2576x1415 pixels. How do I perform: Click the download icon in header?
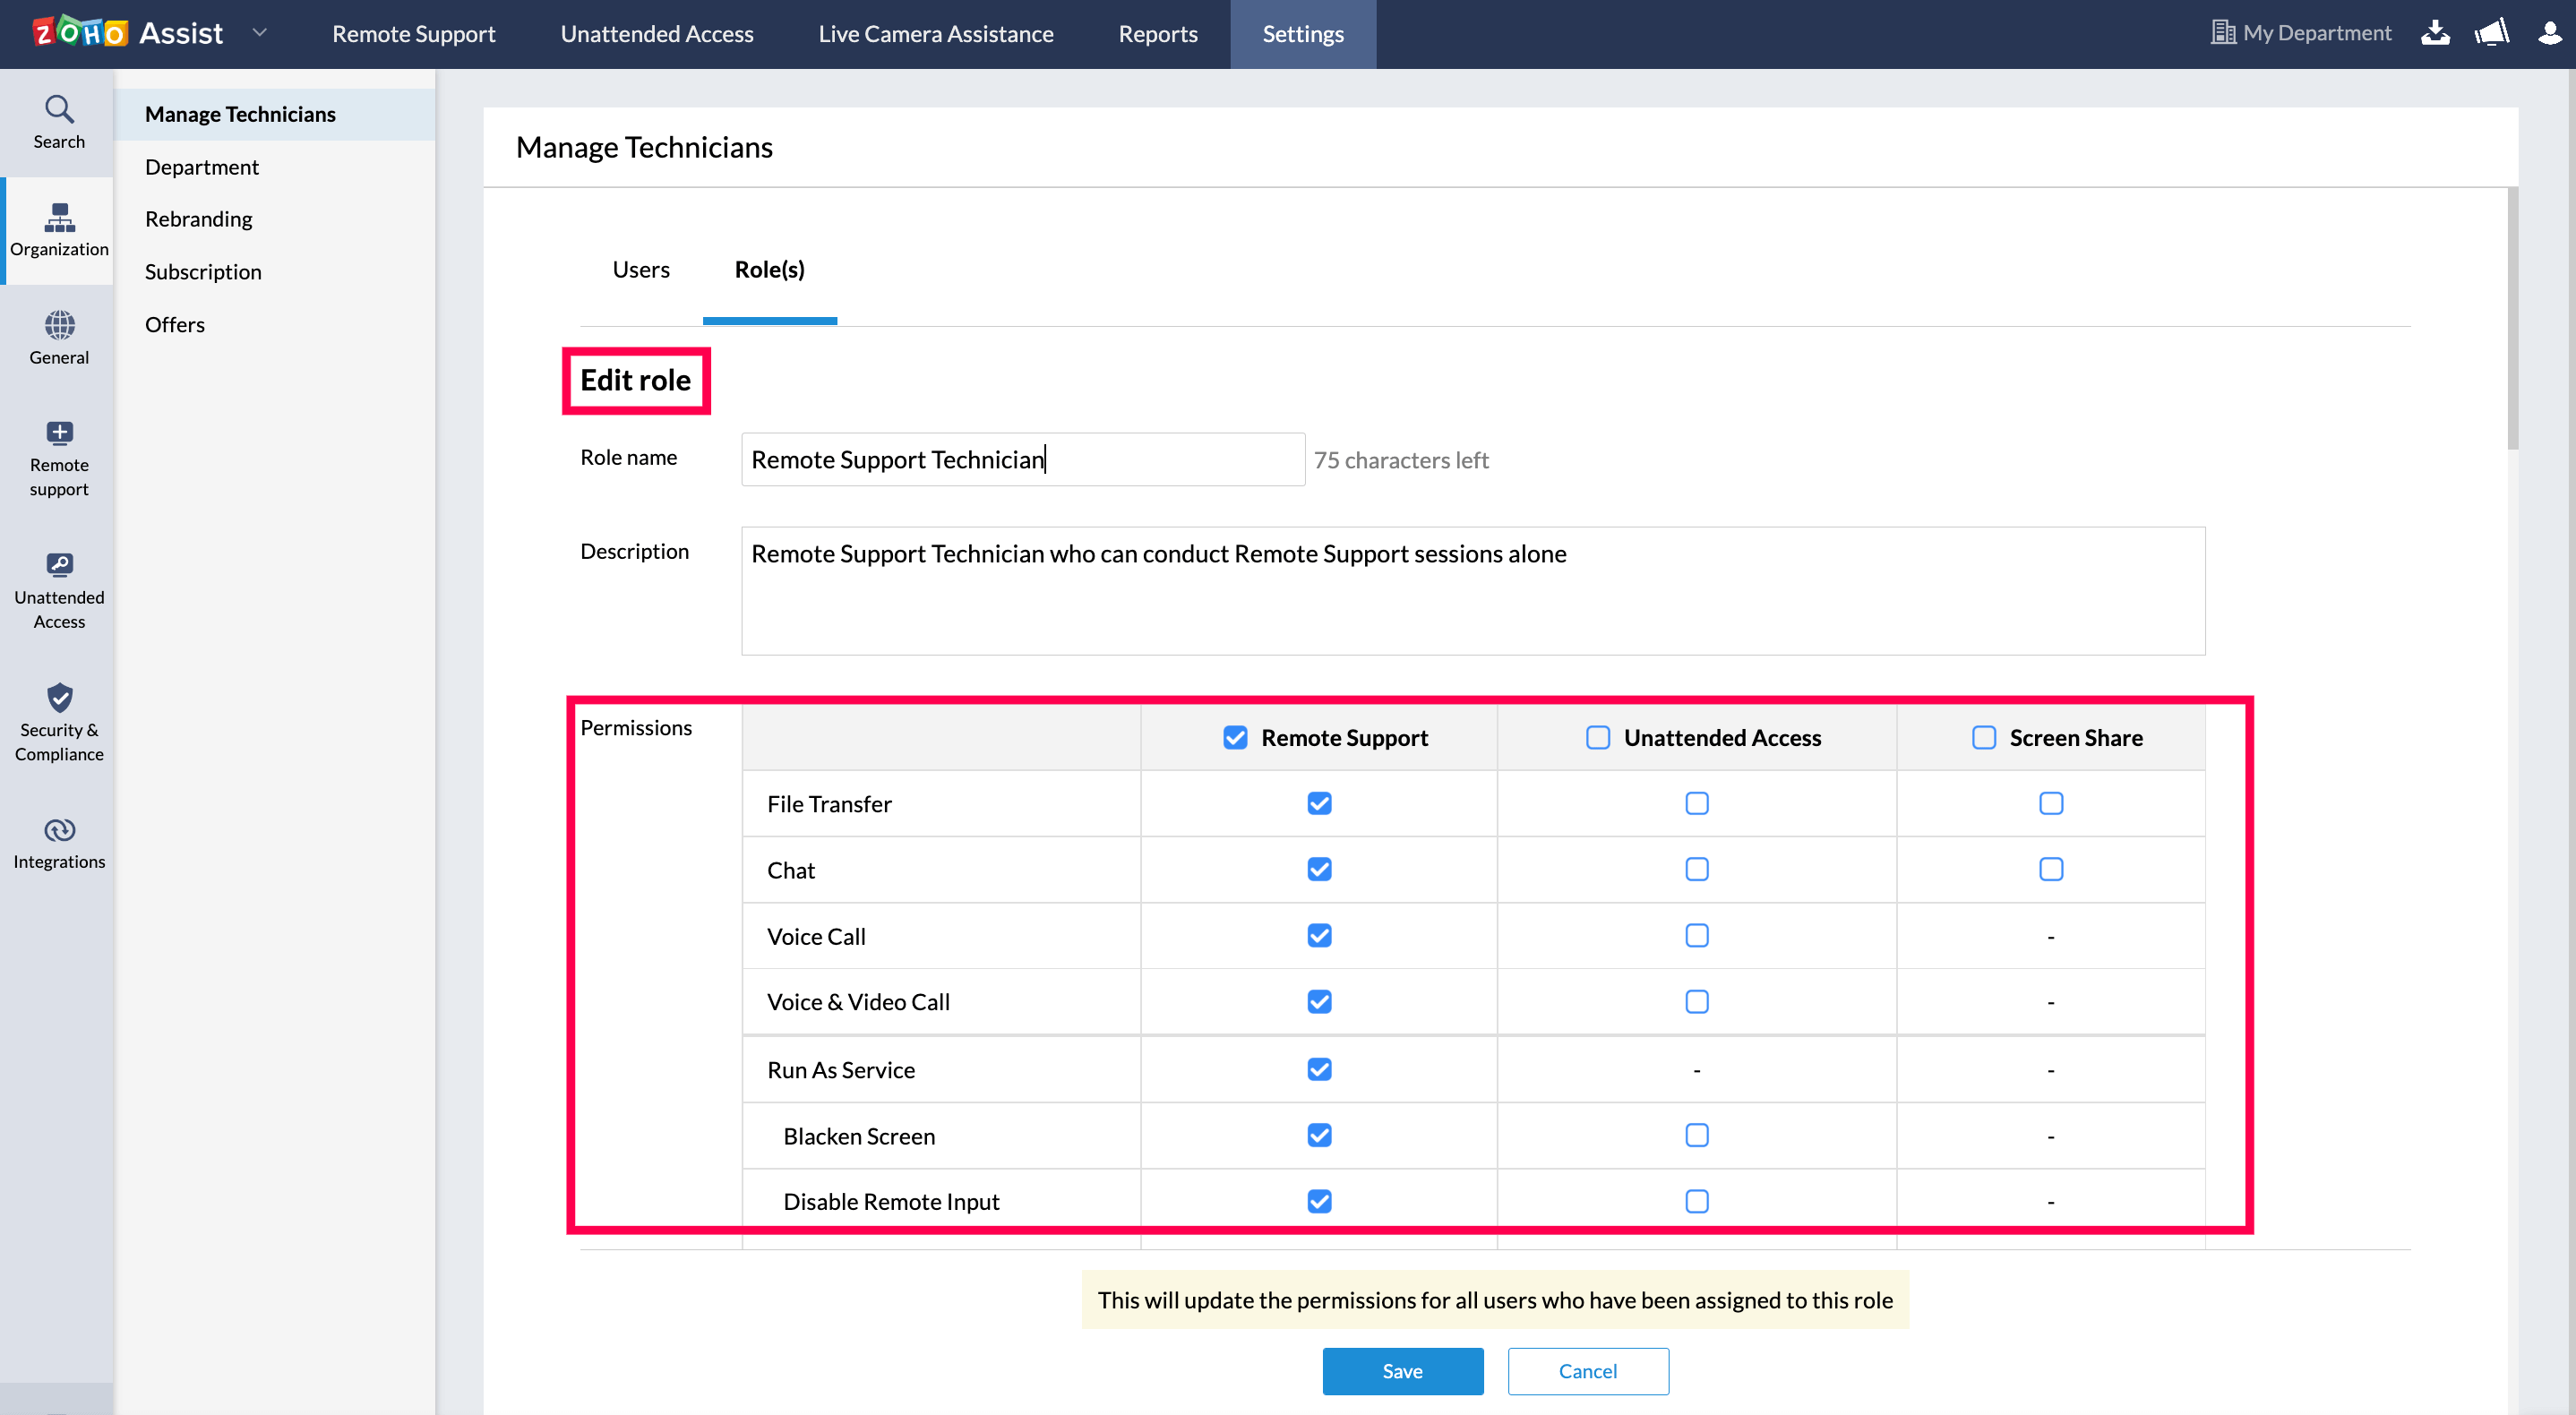[2435, 33]
